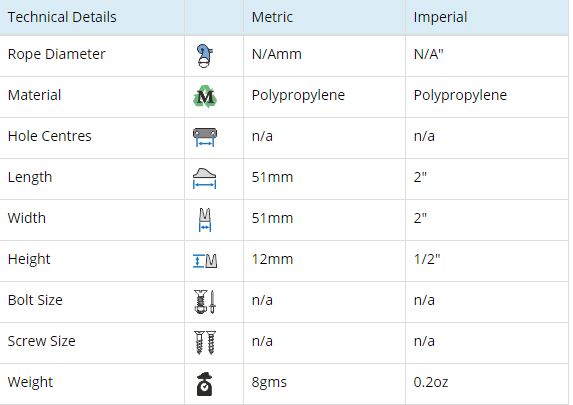The height and width of the screenshot is (405, 573).
Task: Click the green Material recycling icon
Action: [x=205, y=97]
